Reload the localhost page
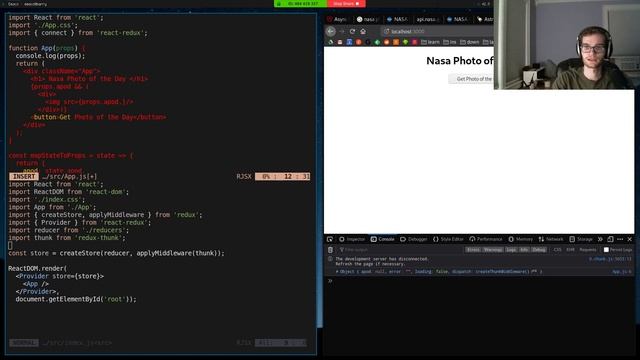Image resolution: width=640 pixels, height=360 pixels. pyautogui.click(x=352, y=31)
